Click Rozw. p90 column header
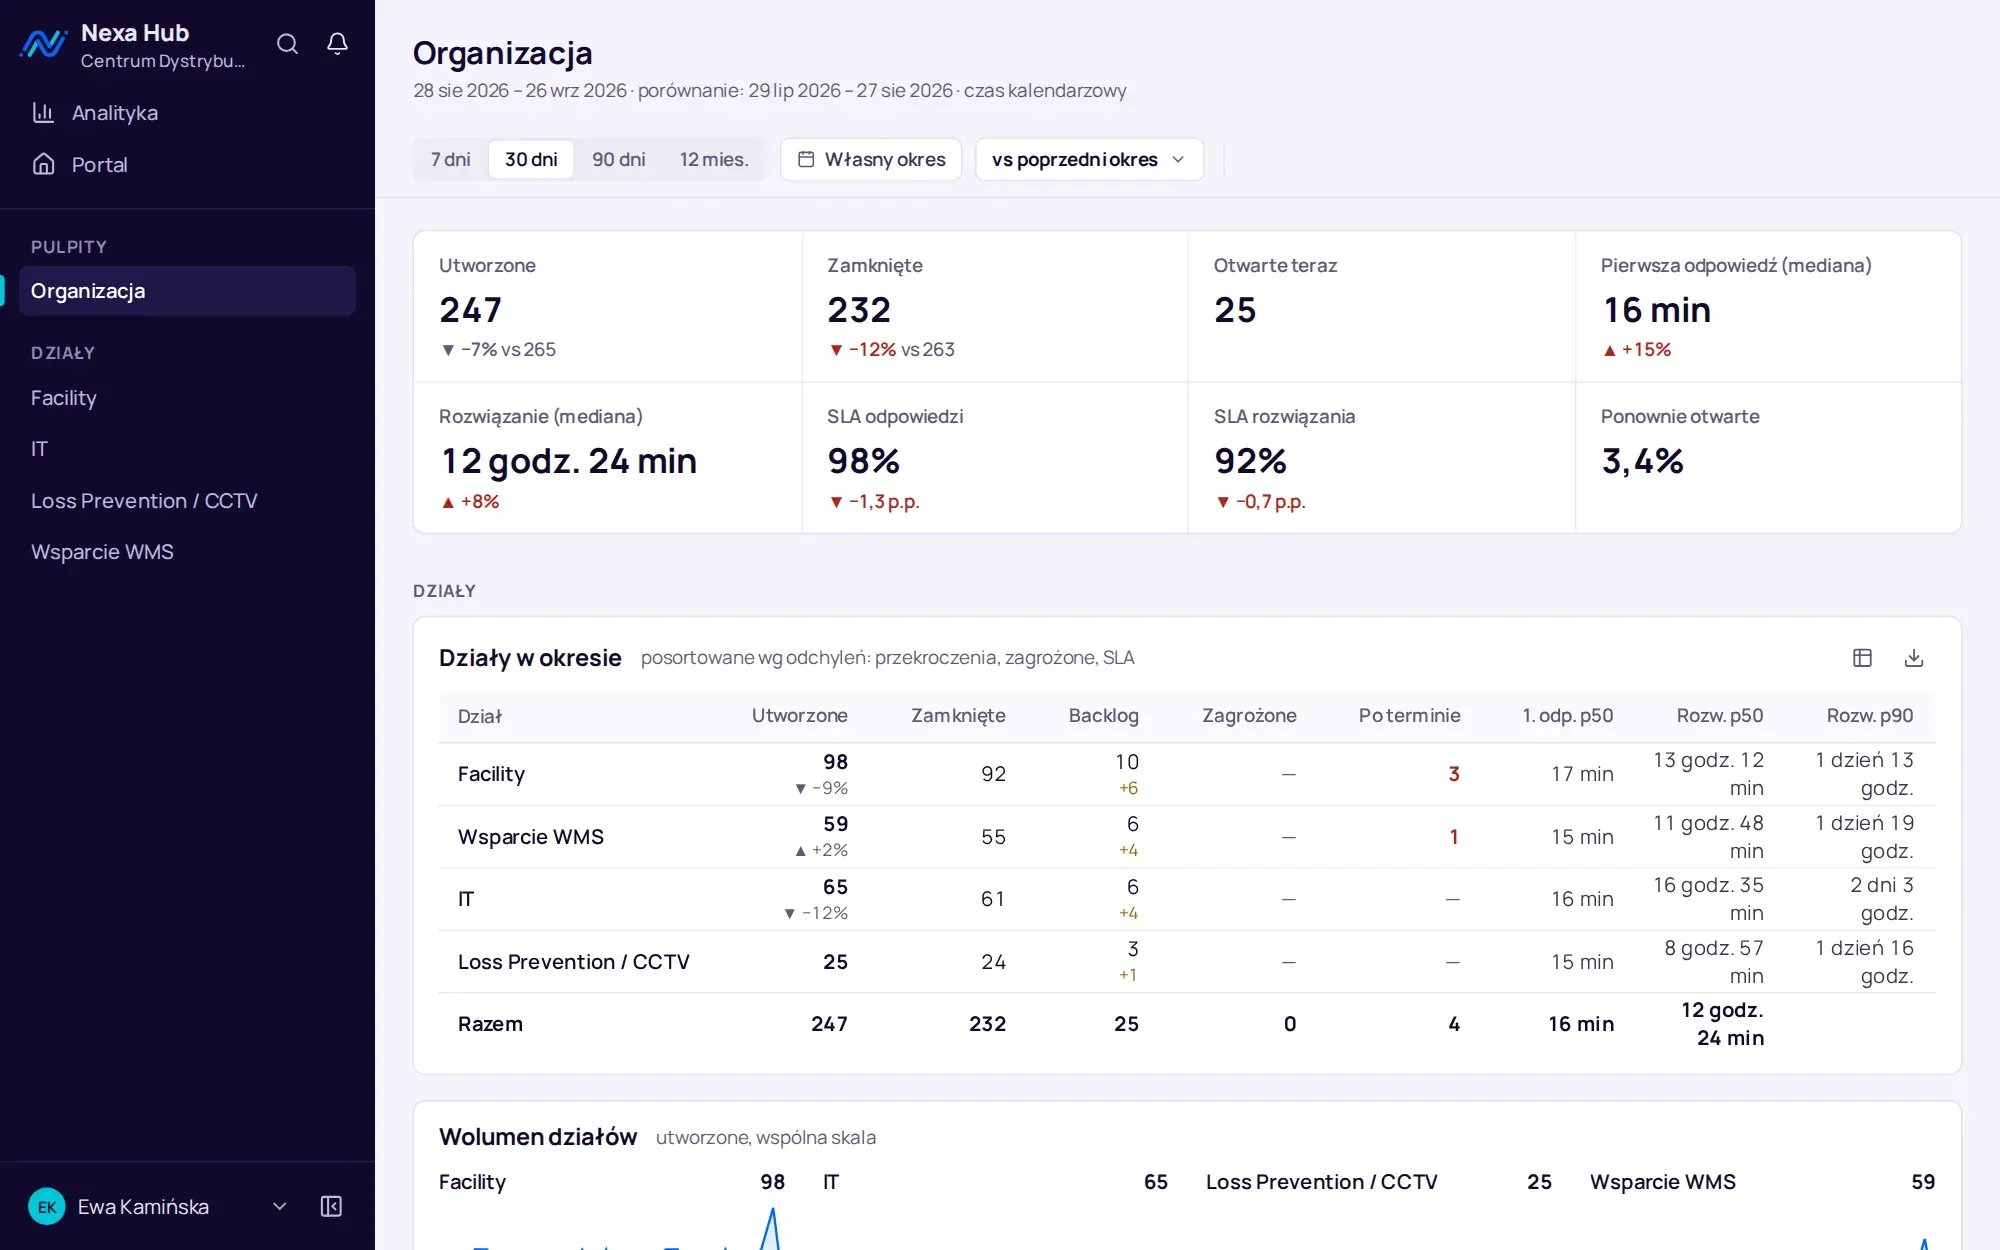This screenshot has height=1250, width=2000. click(x=1869, y=716)
